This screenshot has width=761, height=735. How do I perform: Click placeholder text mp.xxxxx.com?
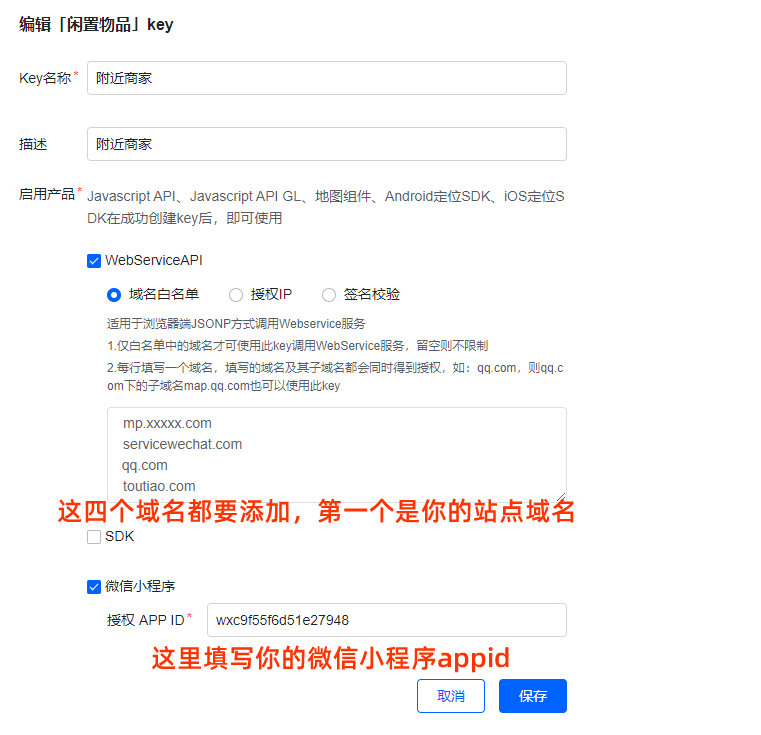point(167,423)
